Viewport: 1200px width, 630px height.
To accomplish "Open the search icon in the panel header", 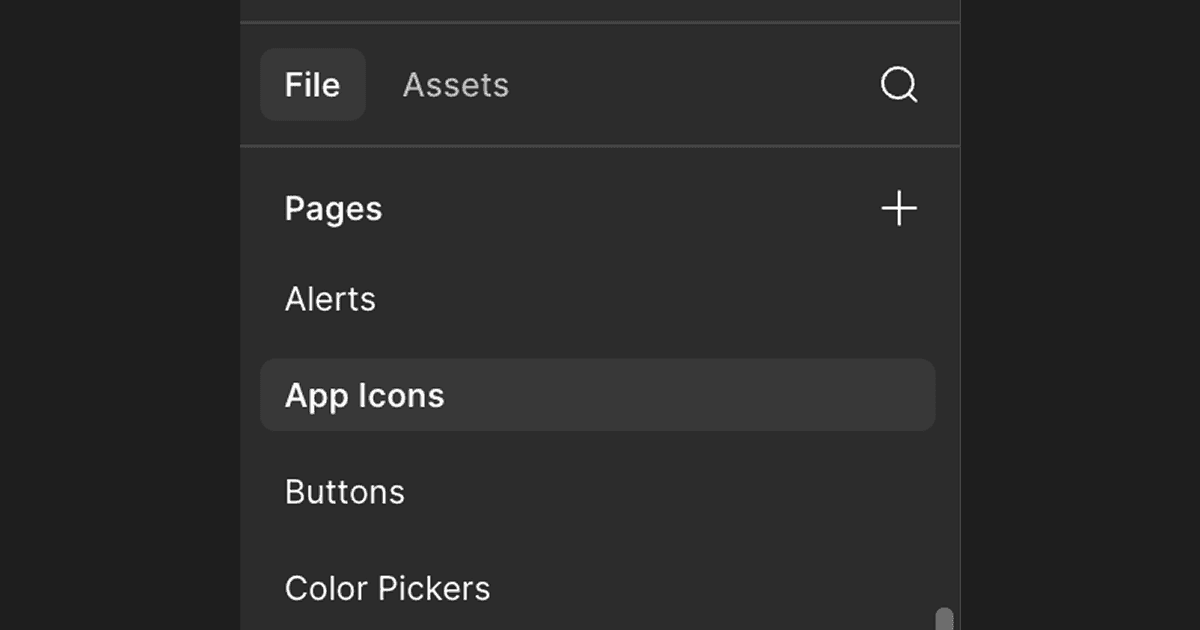I will pos(898,85).
